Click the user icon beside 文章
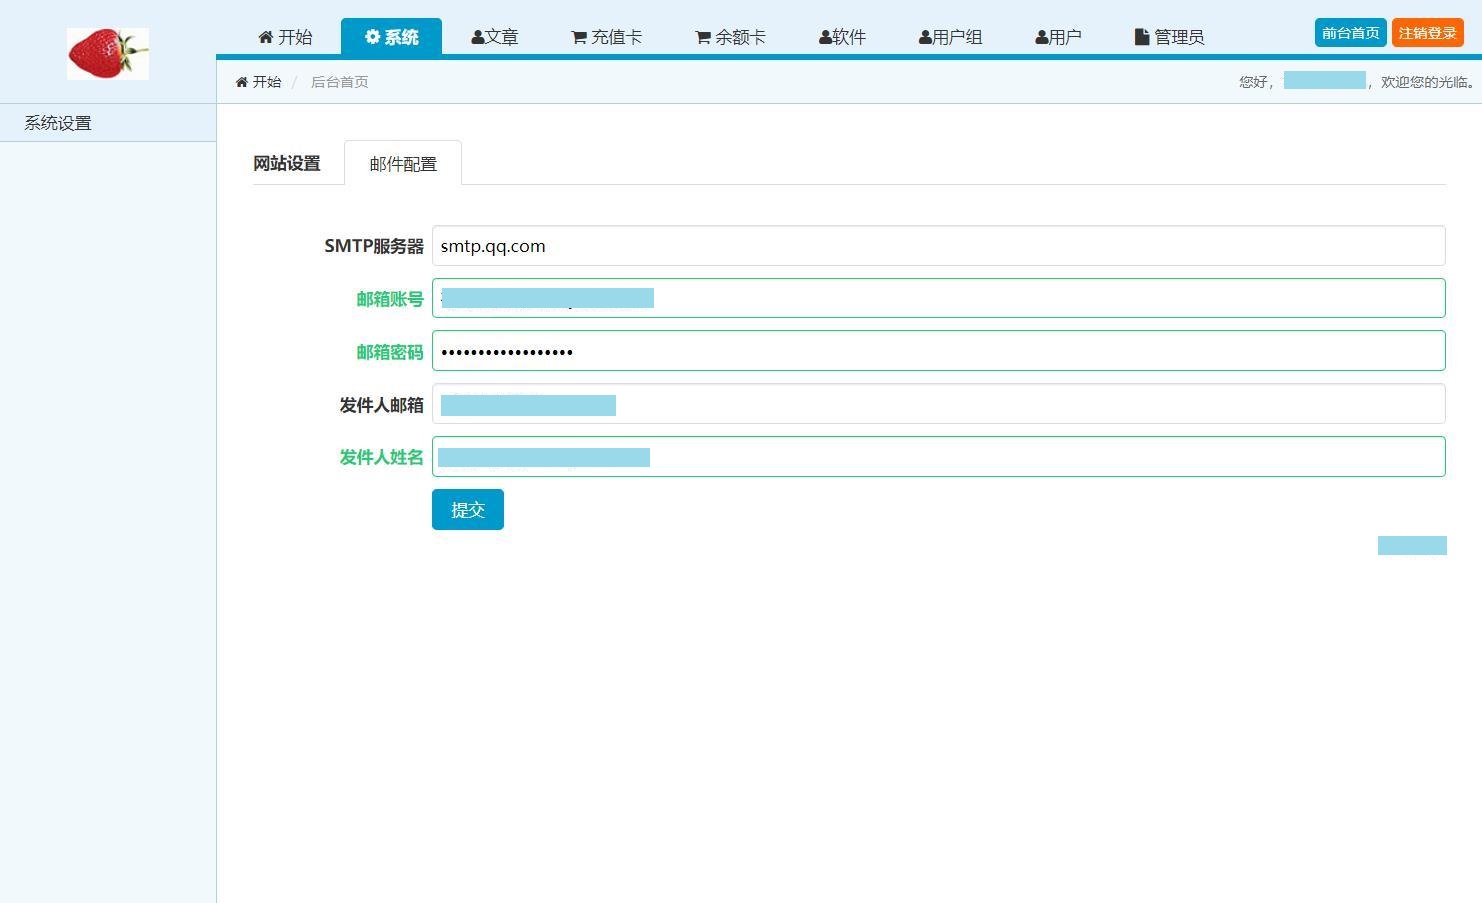 [477, 37]
